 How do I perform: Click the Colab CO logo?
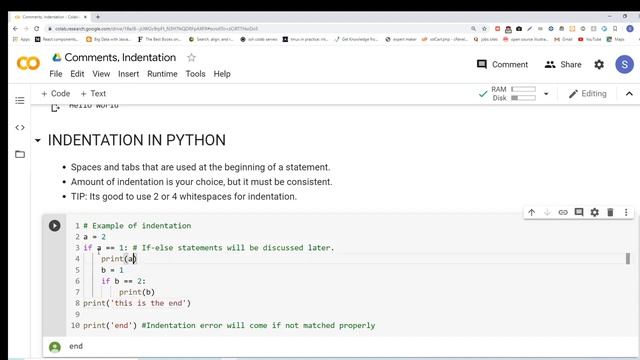(x=28, y=63)
